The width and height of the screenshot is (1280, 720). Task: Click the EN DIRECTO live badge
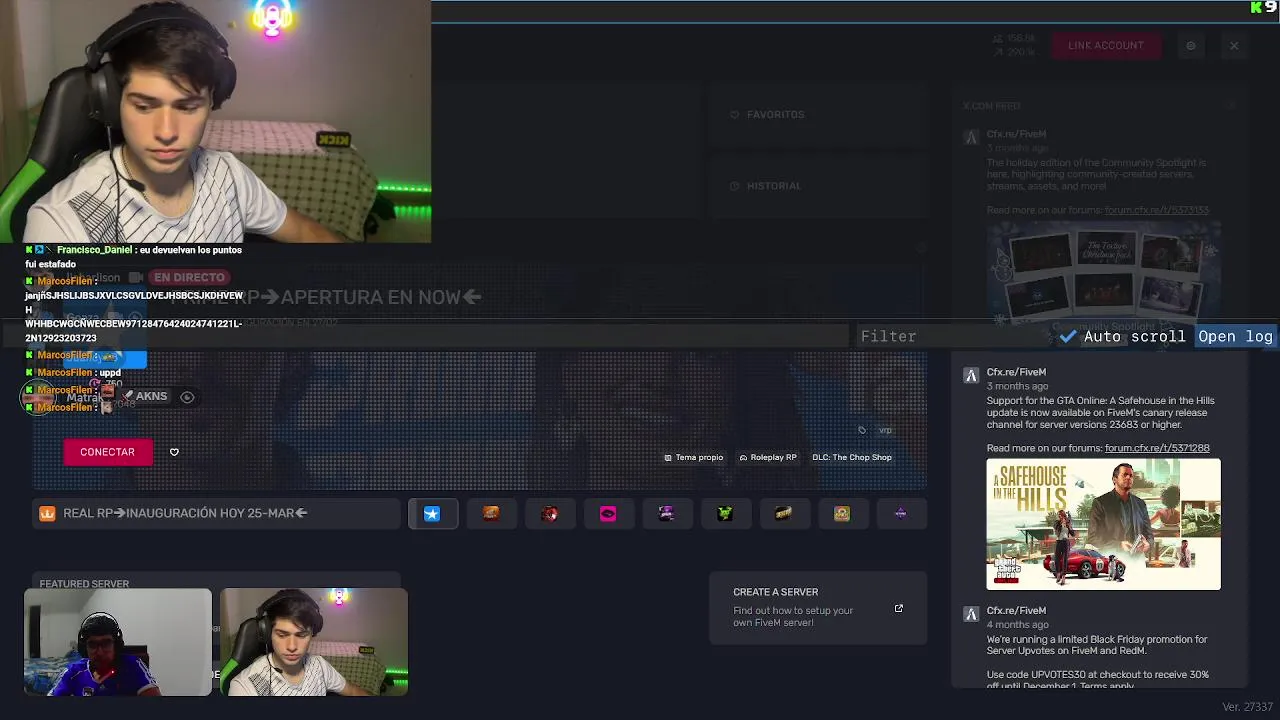(x=189, y=277)
